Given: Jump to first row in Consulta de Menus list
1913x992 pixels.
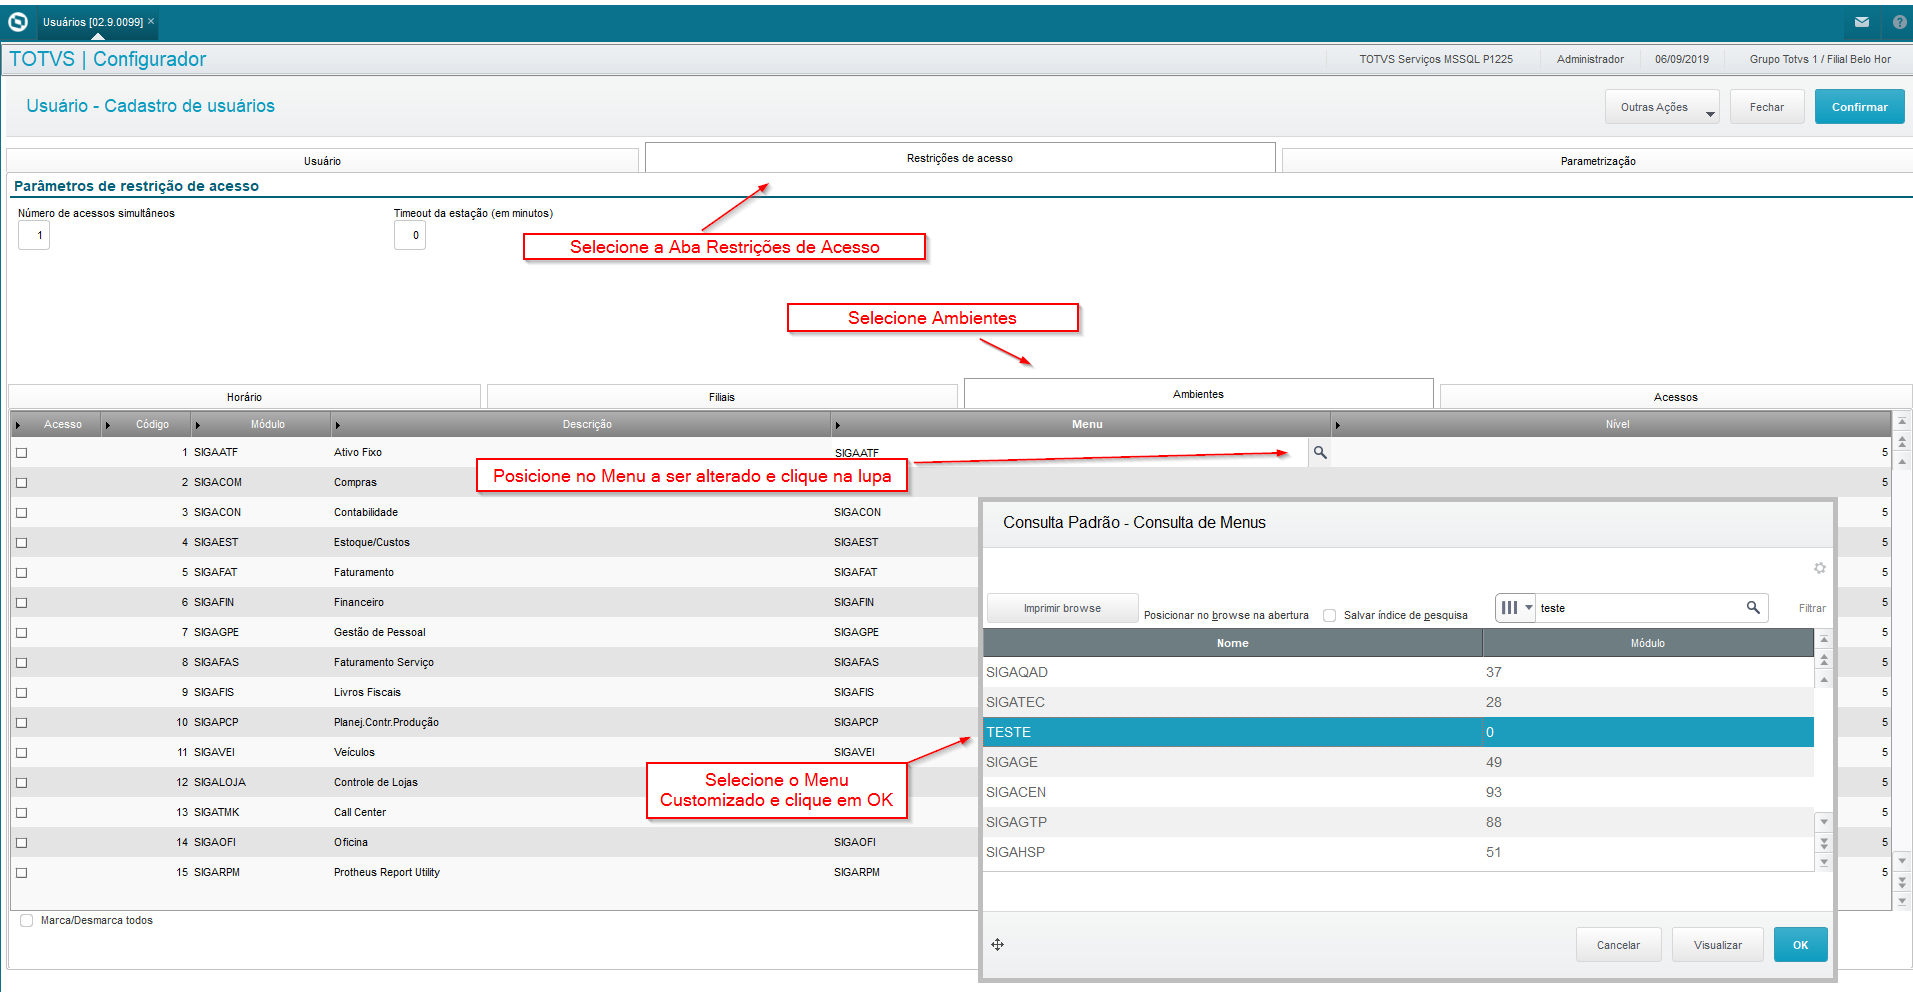Looking at the screenshot, I should [x=1824, y=639].
